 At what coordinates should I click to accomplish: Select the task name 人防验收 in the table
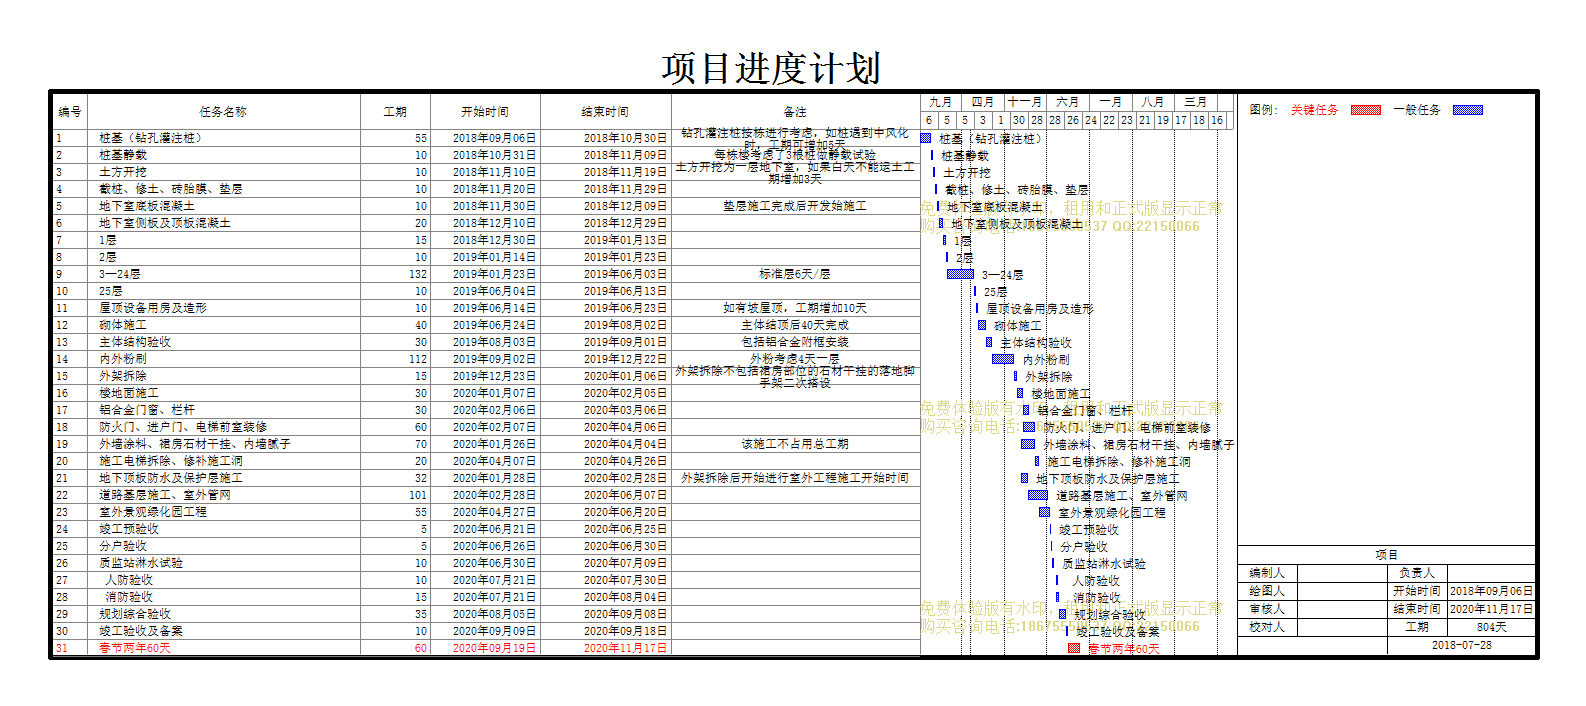(129, 580)
